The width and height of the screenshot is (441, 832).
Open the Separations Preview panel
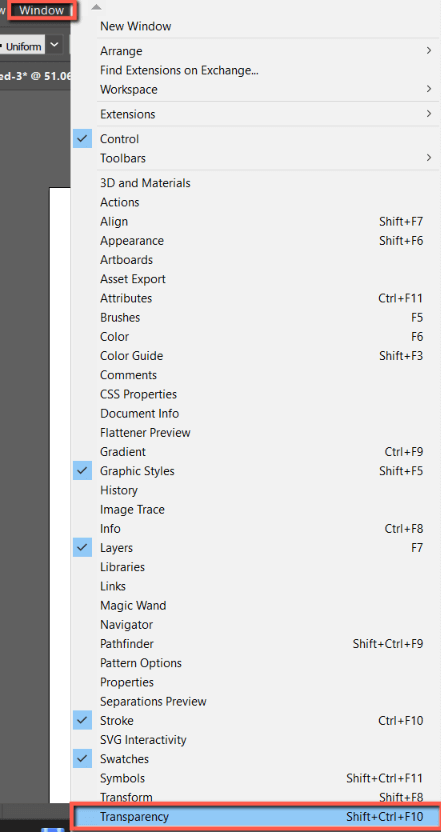[x=256, y=701]
